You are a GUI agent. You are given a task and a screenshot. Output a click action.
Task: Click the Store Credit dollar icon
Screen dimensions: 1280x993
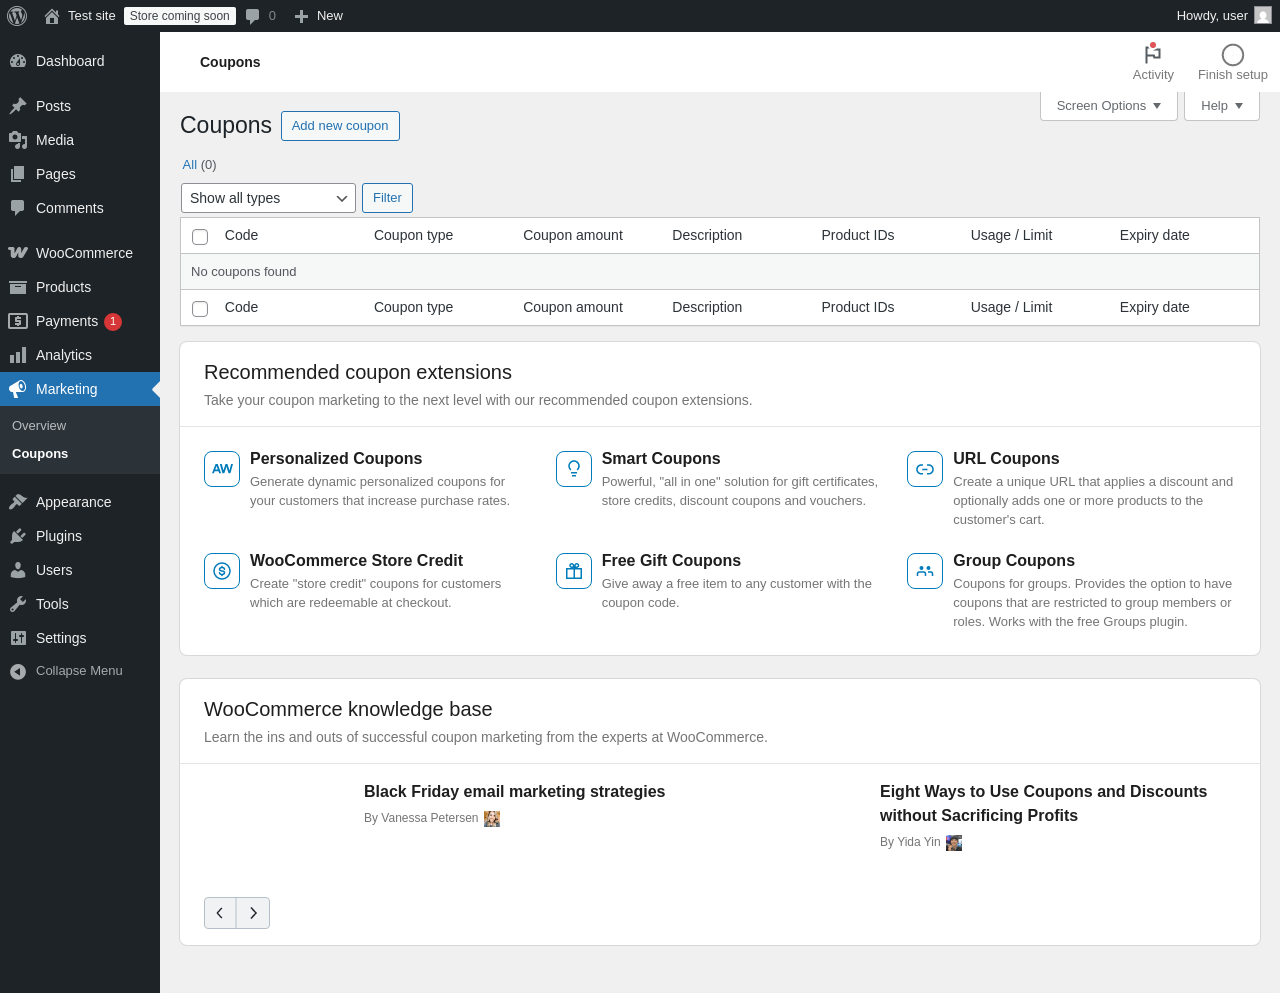point(222,571)
